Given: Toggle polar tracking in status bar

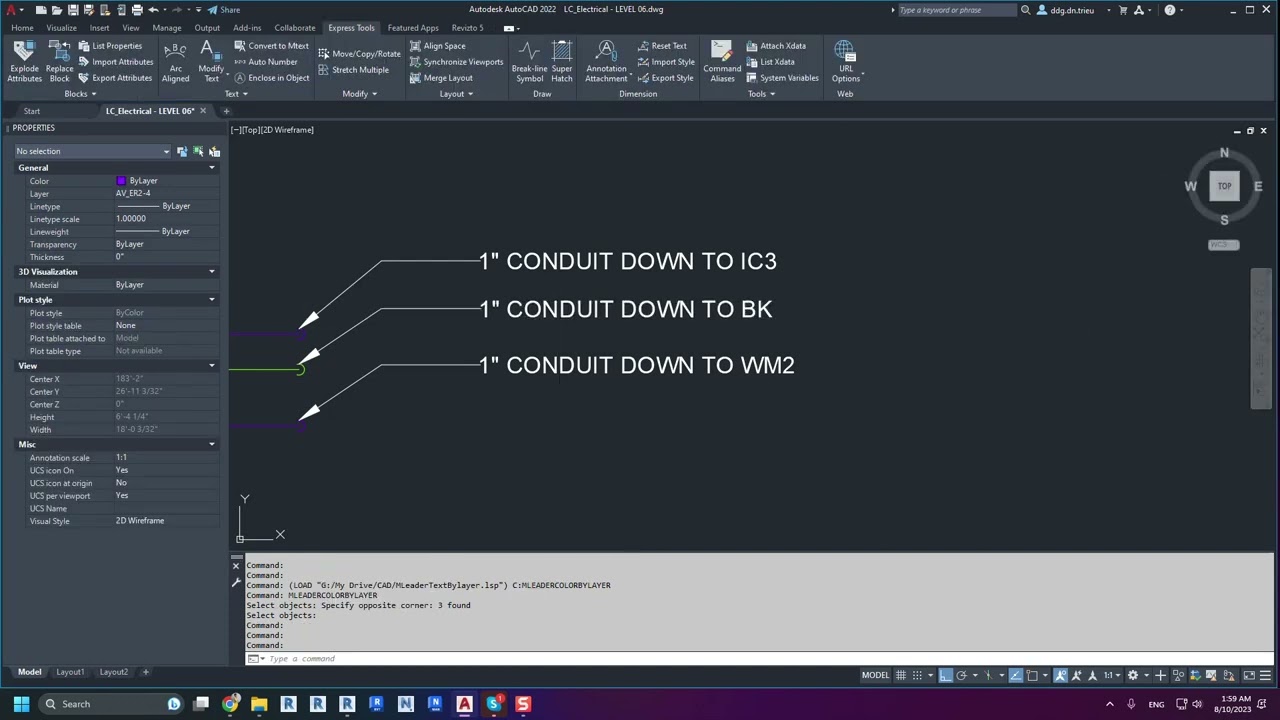Looking at the screenshot, I should (964, 675).
